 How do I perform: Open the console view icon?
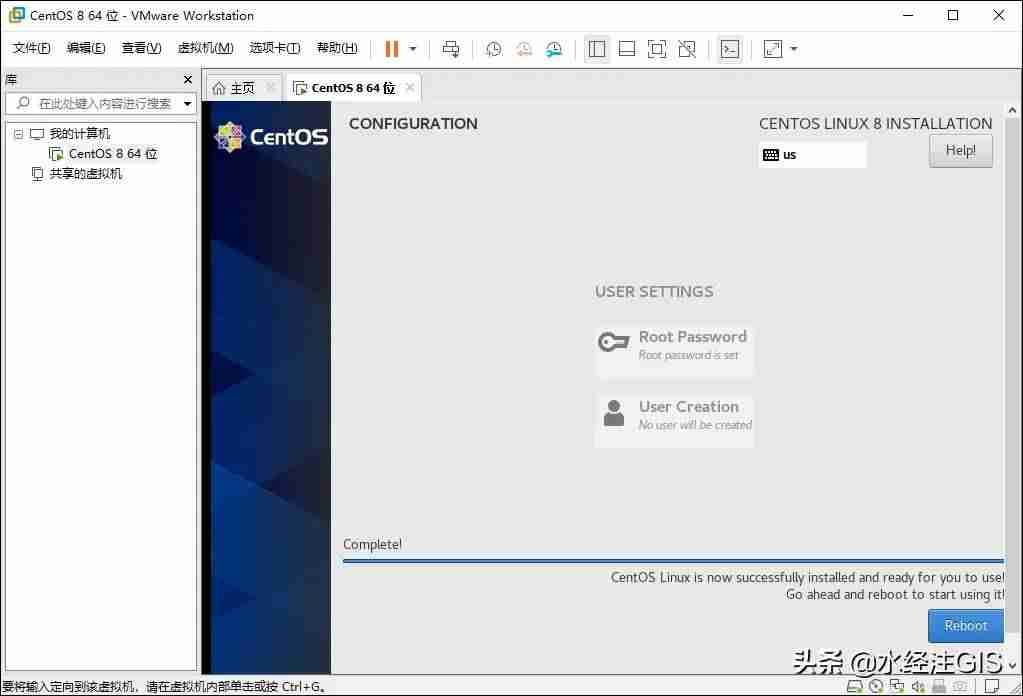click(x=730, y=49)
